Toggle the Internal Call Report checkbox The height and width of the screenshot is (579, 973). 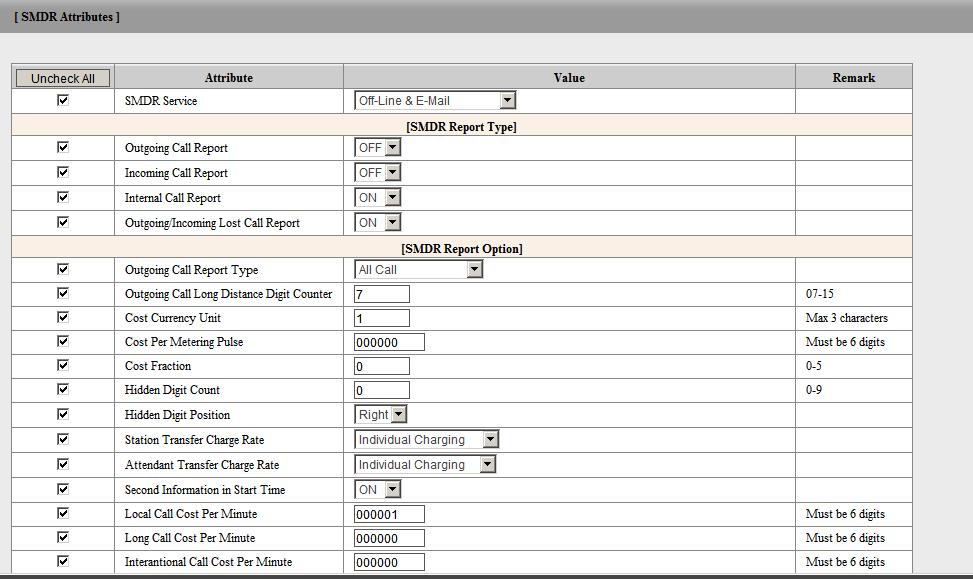tap(63, 197)
